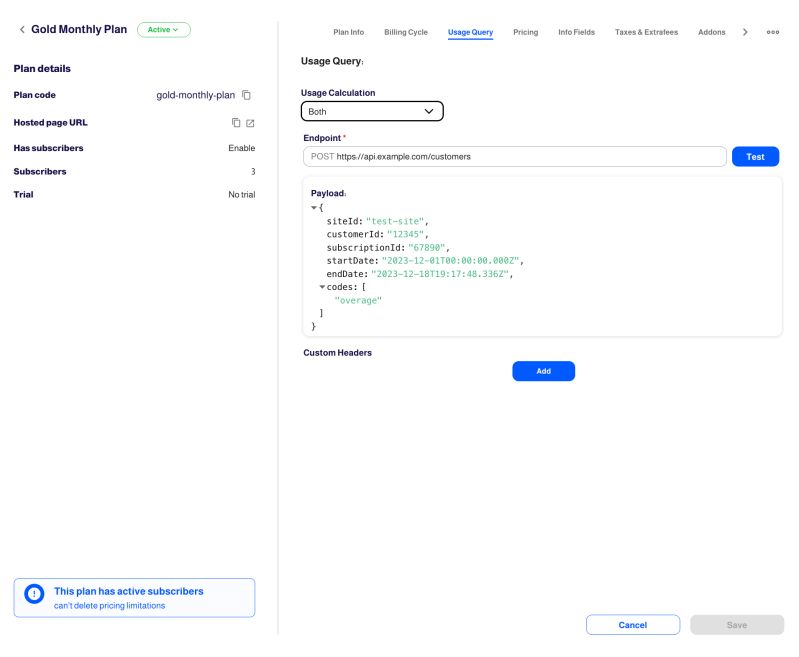Viewport: 799px width, 657px height.
Task: Click the Has subscribers Enable value
Action: (x=242, y=148)
